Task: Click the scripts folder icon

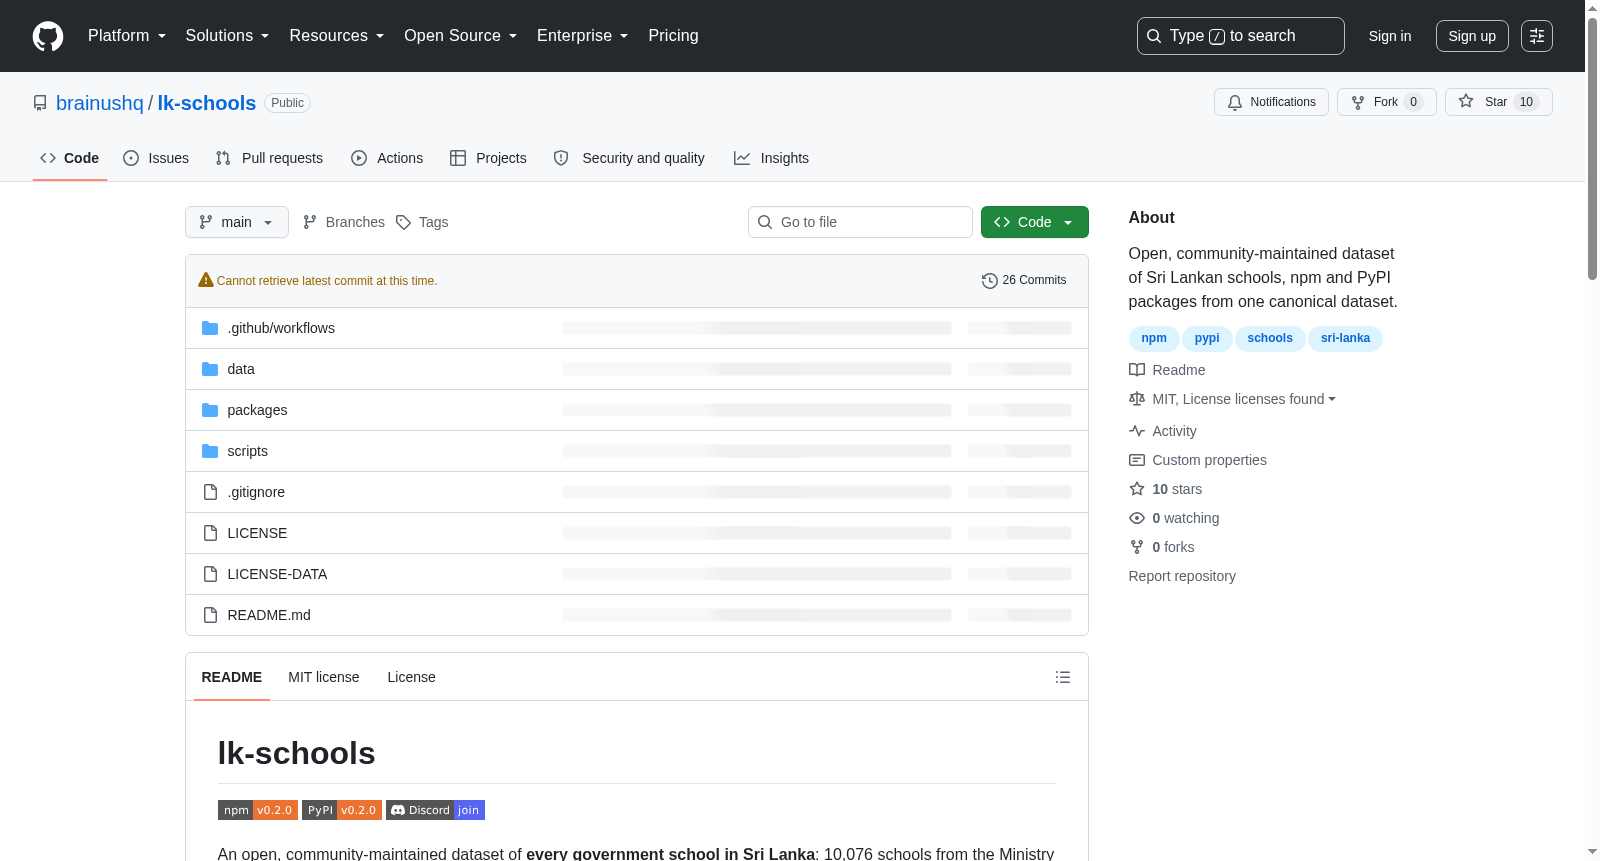Action: [210, 451]
